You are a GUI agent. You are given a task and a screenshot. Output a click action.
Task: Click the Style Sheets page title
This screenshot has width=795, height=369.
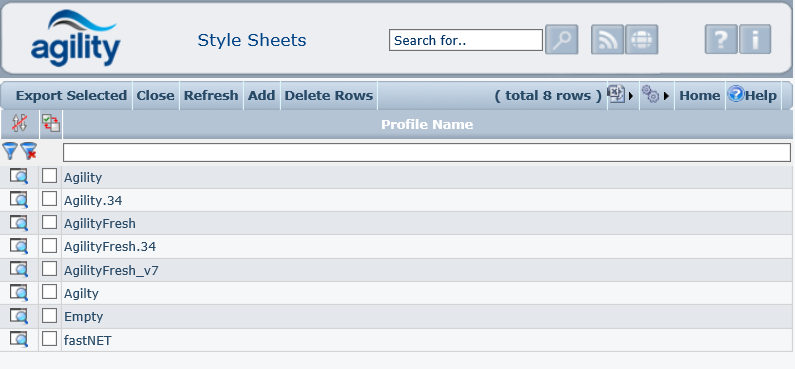(252, 40)
